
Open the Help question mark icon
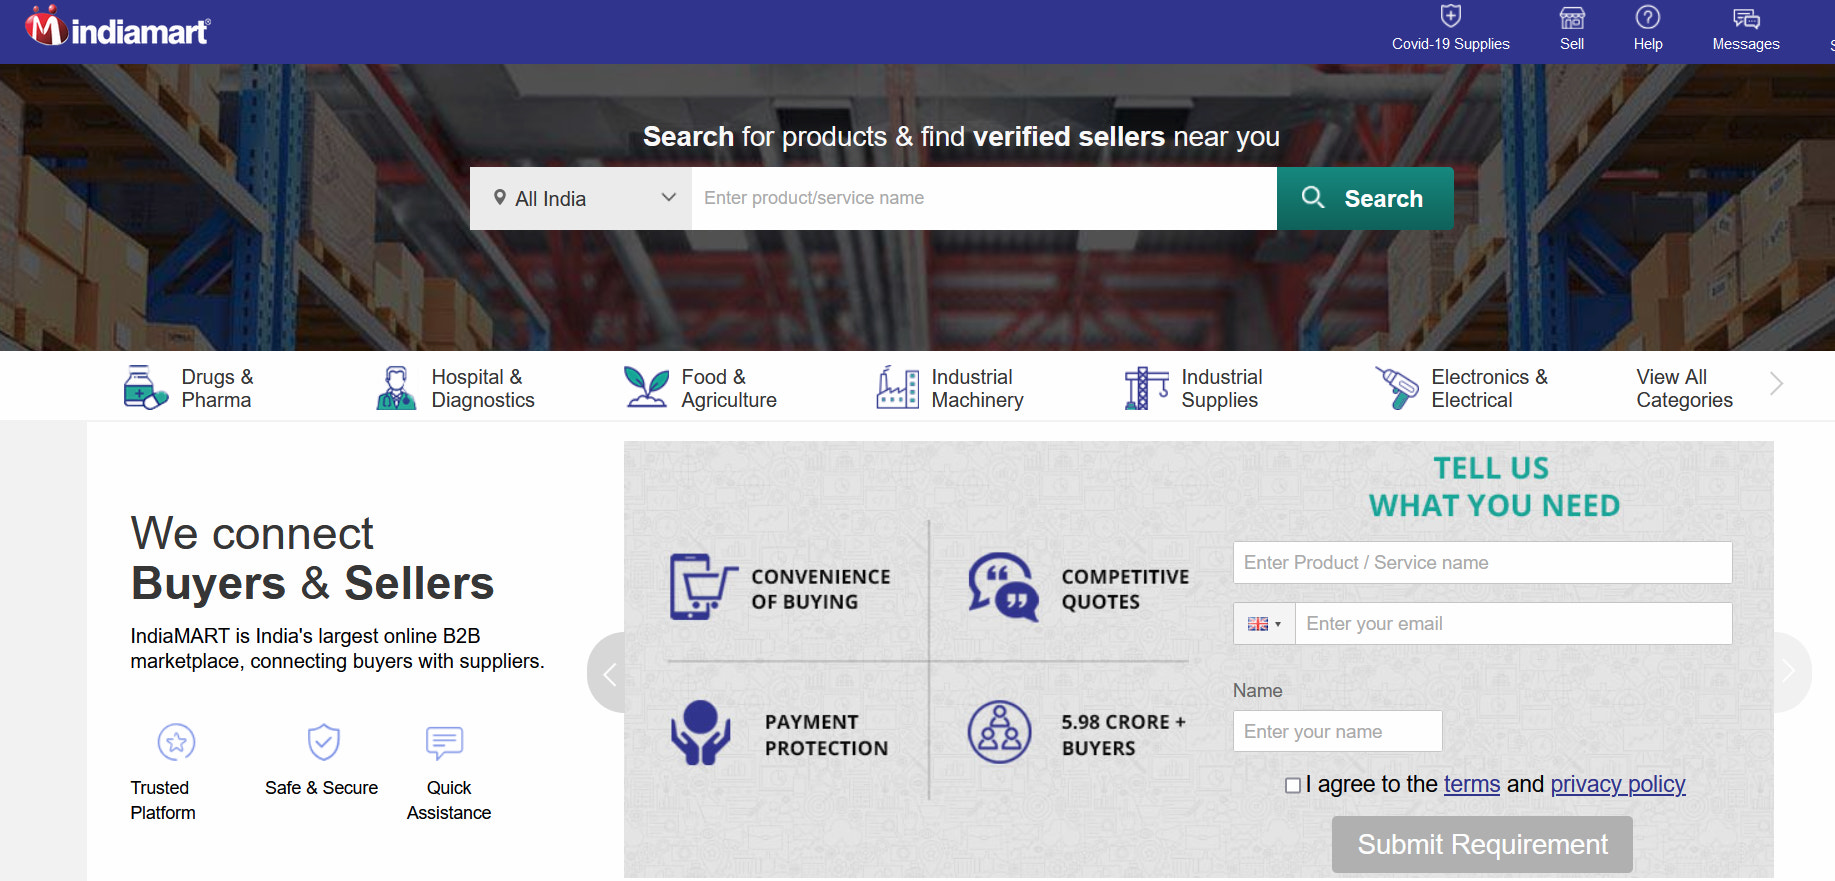coord(1647,18)
